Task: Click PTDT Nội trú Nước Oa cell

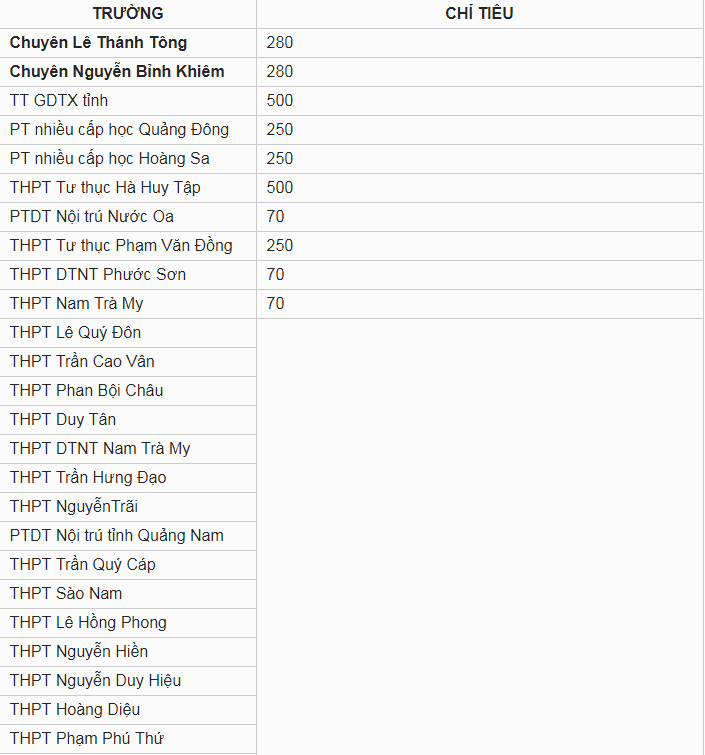Action: coord(128,217)
